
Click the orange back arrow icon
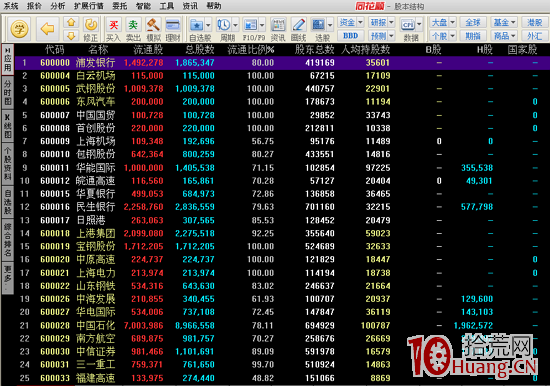tap(47, 28)
